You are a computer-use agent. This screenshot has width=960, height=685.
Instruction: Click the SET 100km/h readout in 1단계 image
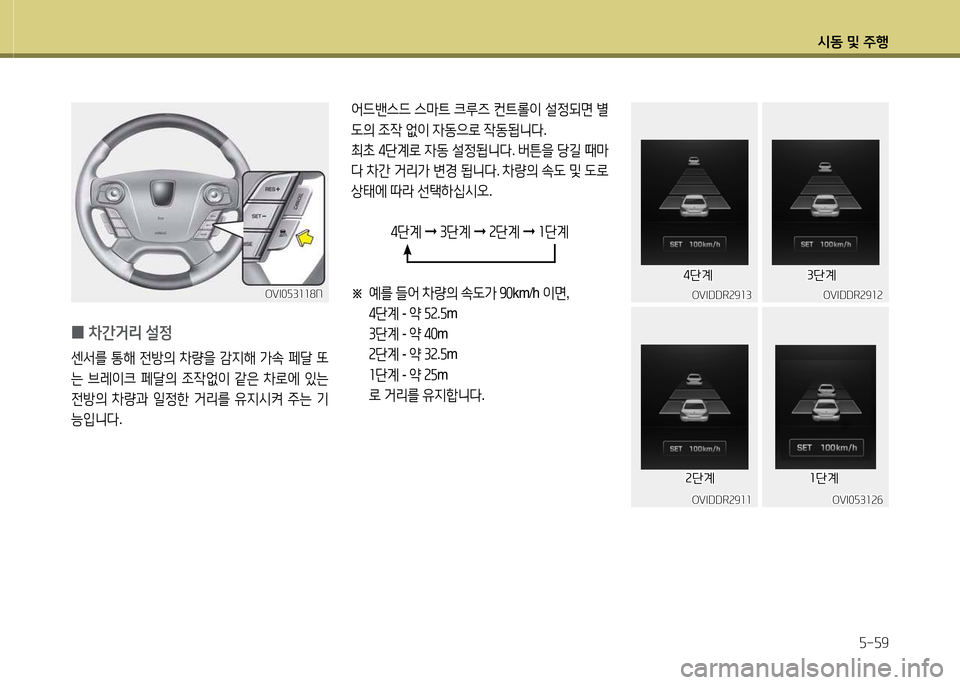826,447
